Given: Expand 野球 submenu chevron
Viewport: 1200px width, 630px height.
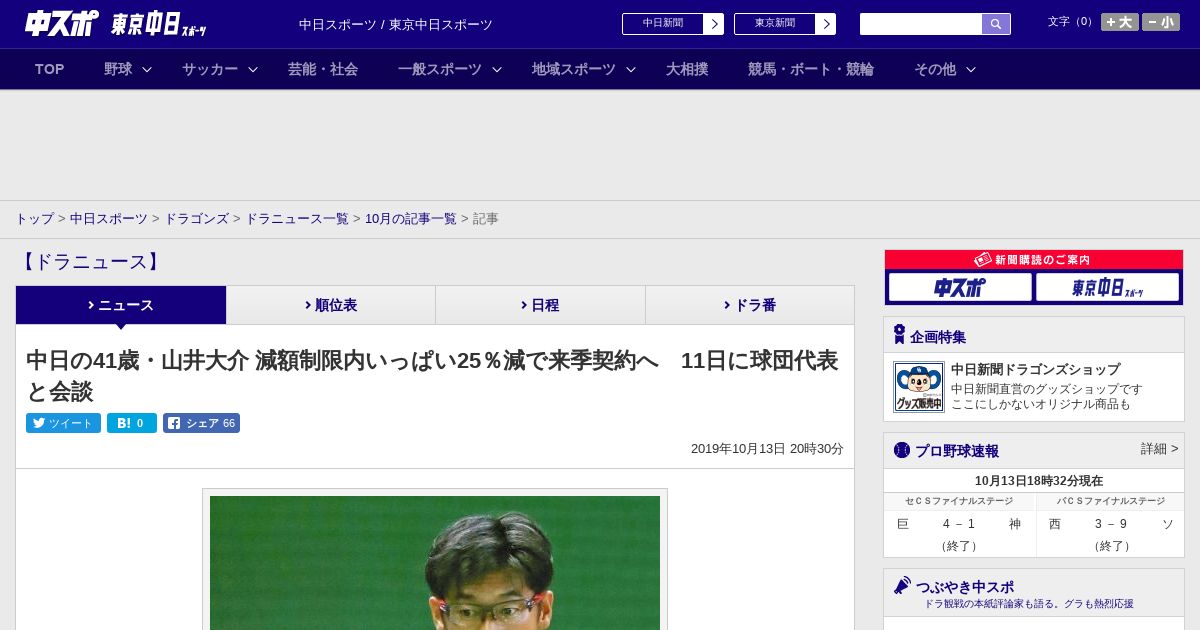Looking at the screenshot, I should coord(147,69).
